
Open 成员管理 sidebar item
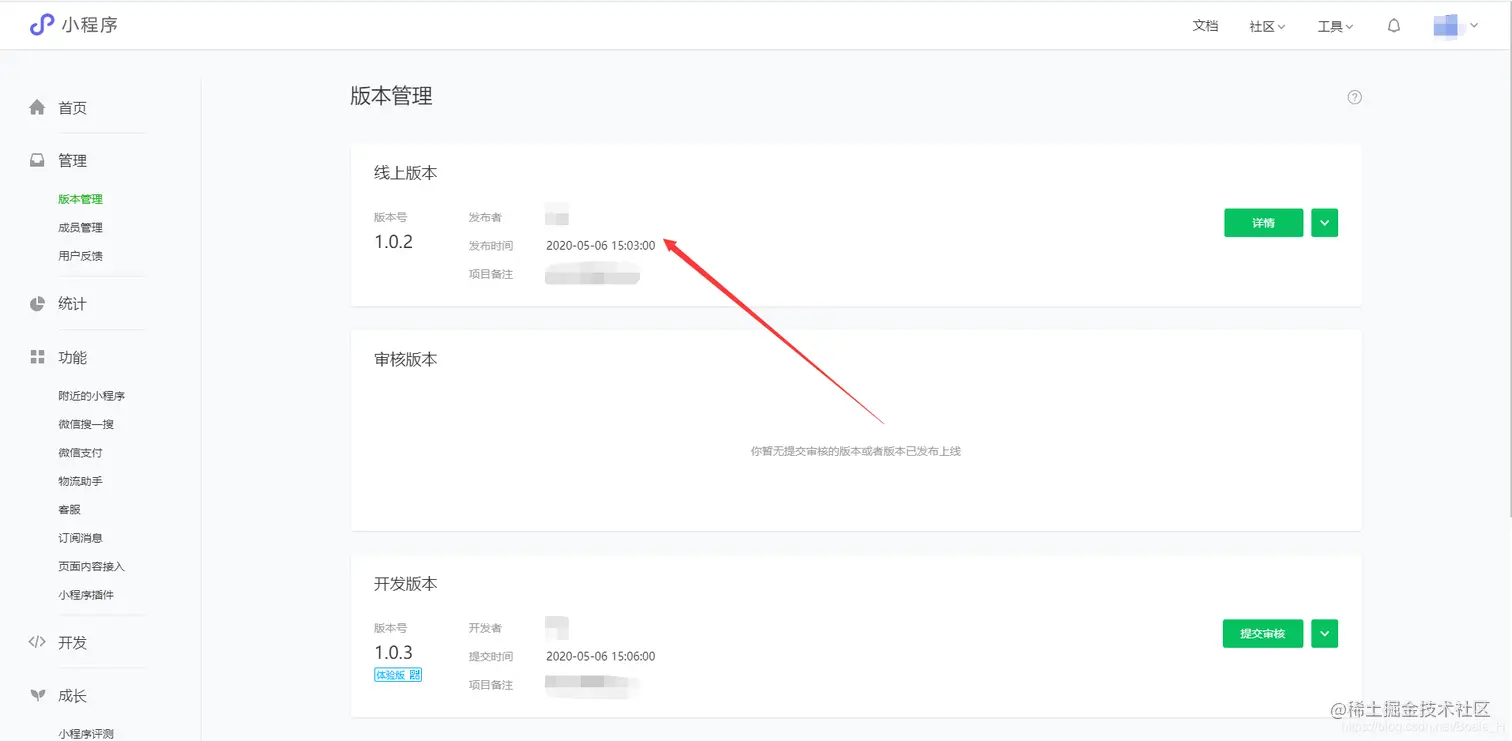pyautogui.click(x=80, y=227)
